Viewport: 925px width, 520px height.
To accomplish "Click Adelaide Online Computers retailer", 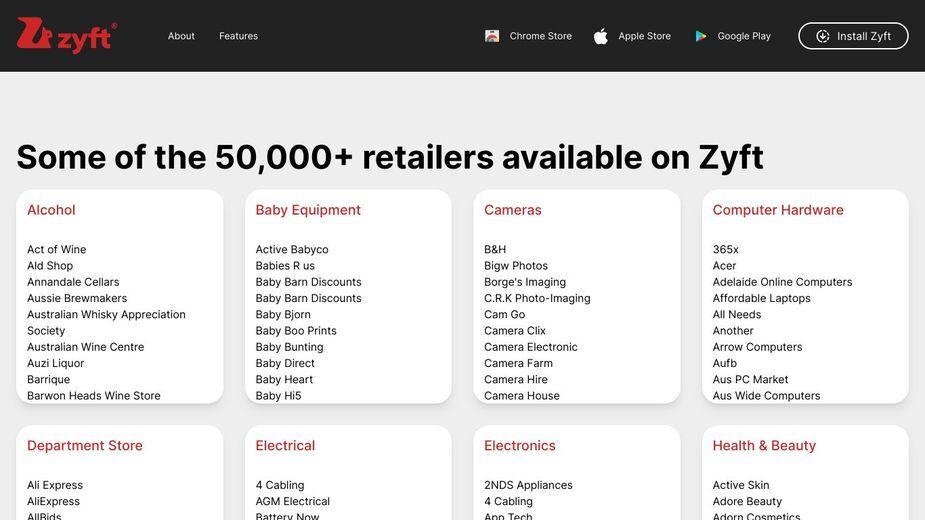I will coord(782,282).
